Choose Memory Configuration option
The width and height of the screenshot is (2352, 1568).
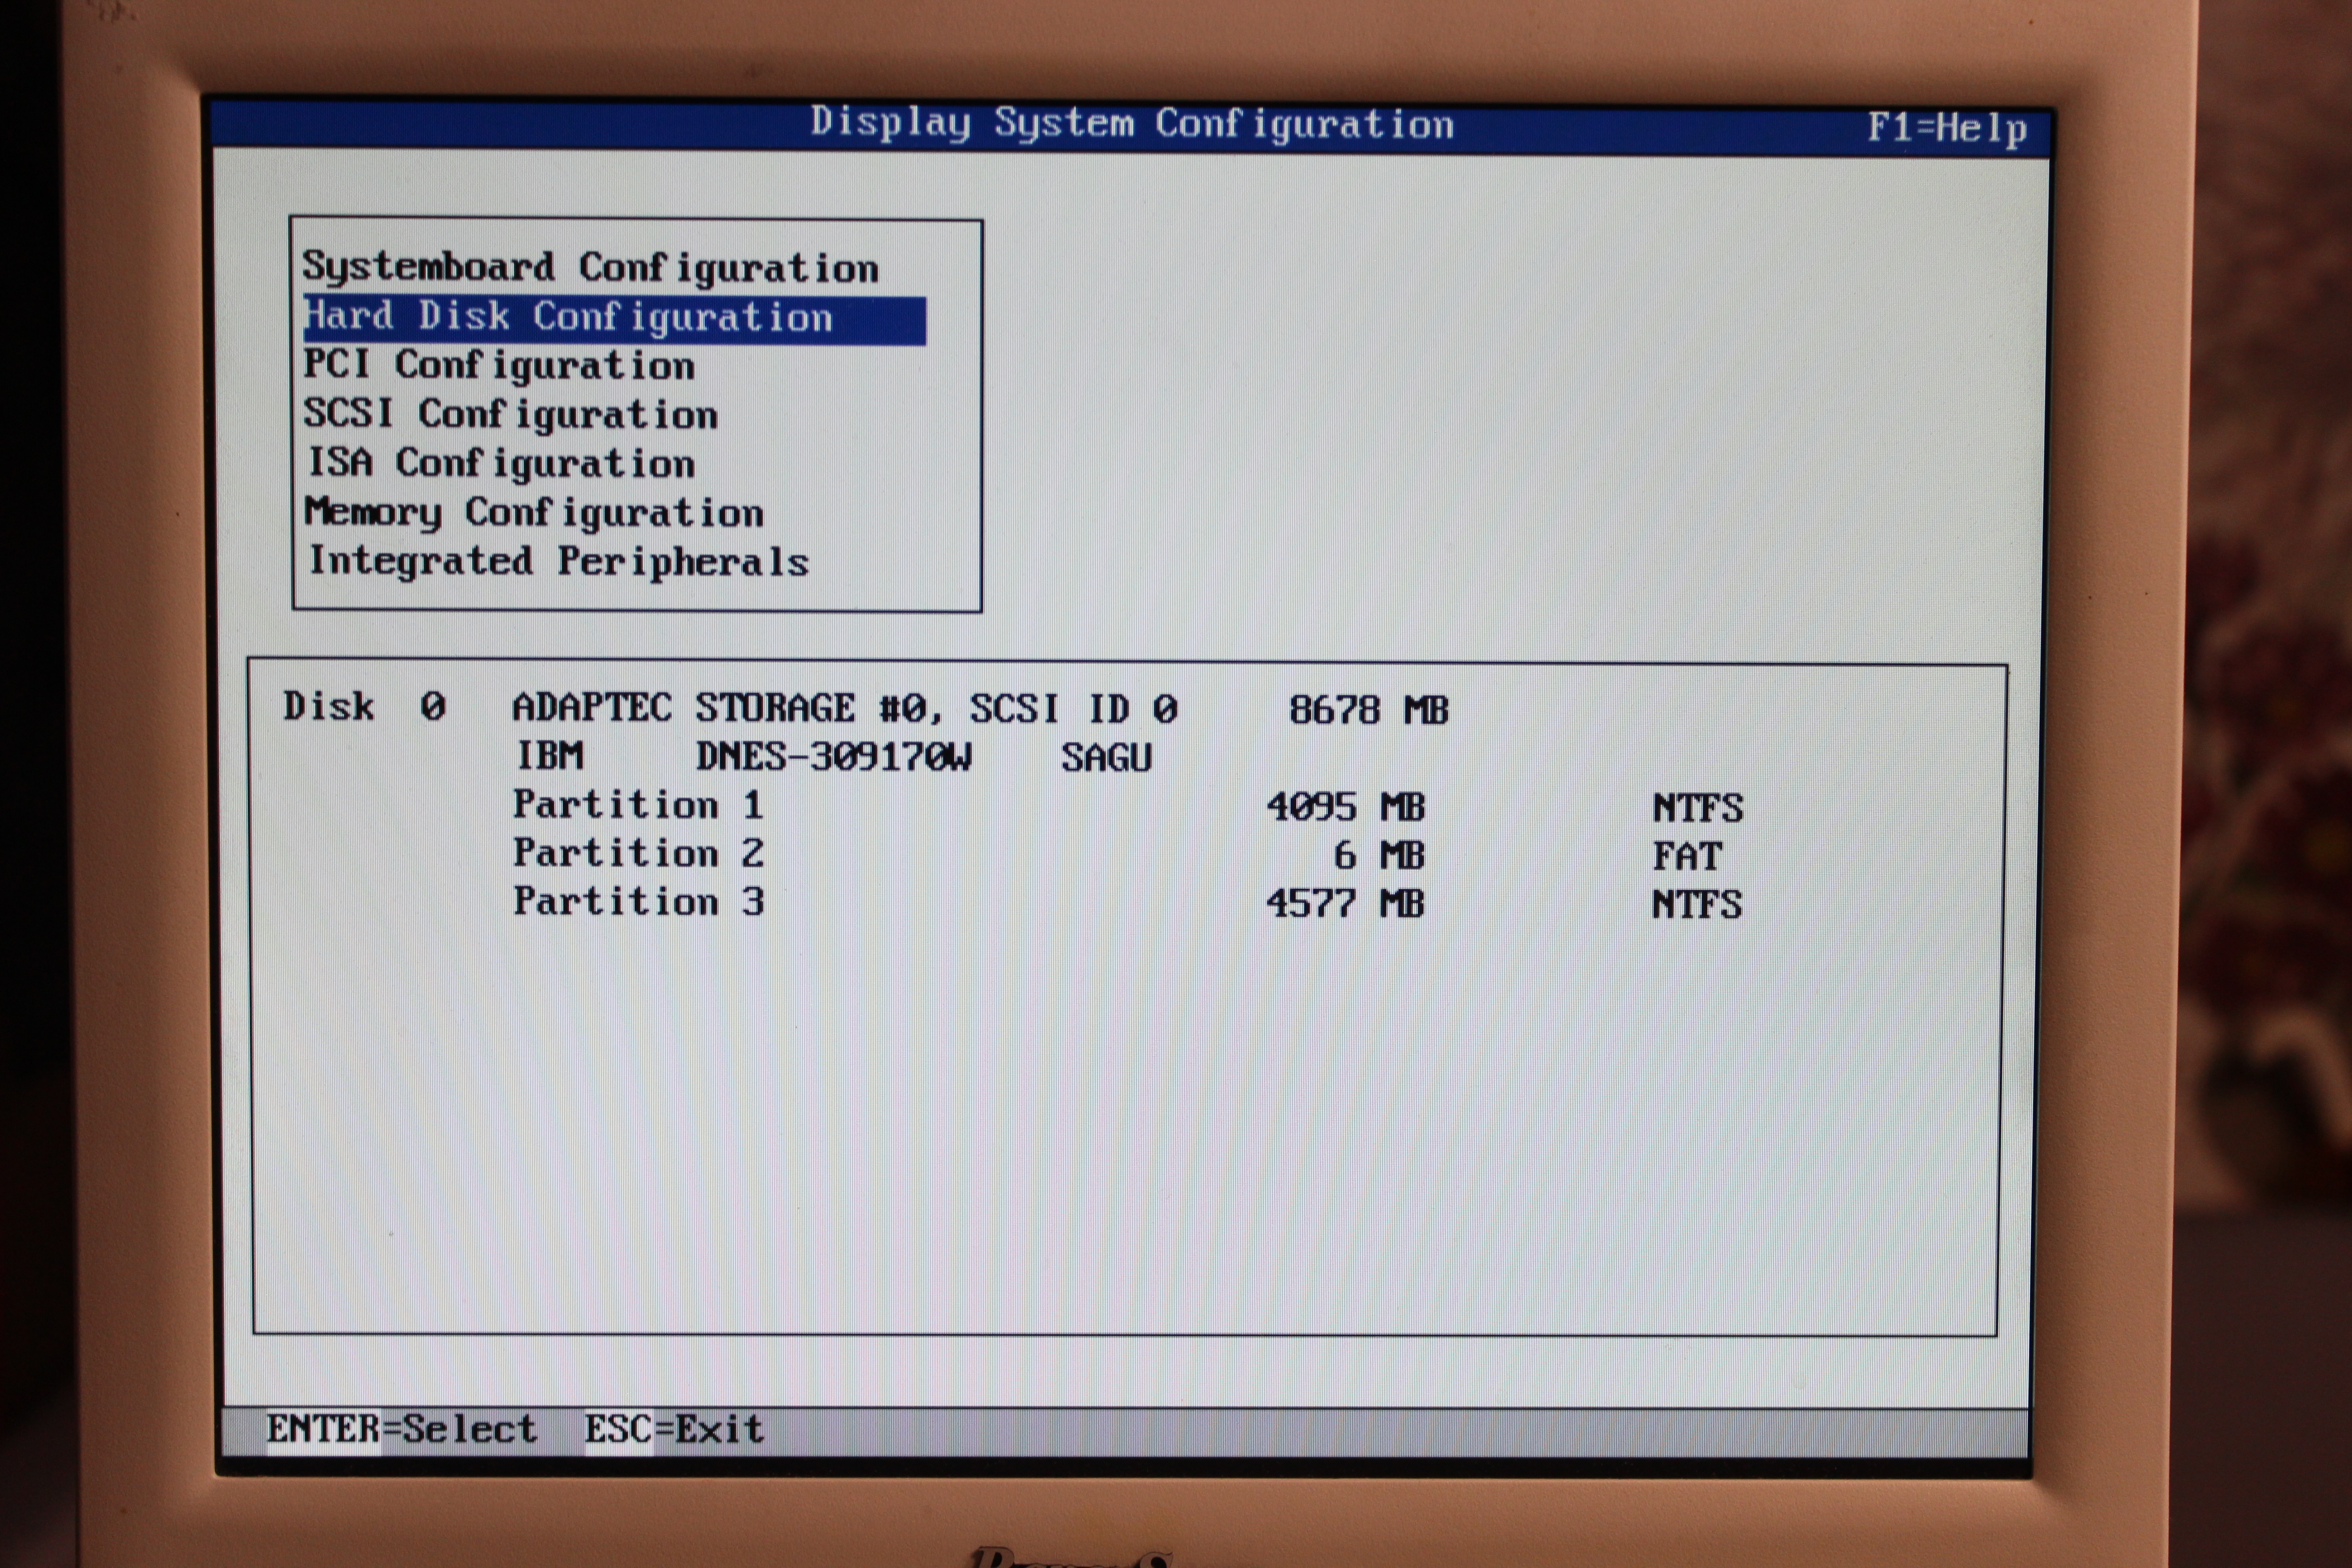click(x=533, y=513)
